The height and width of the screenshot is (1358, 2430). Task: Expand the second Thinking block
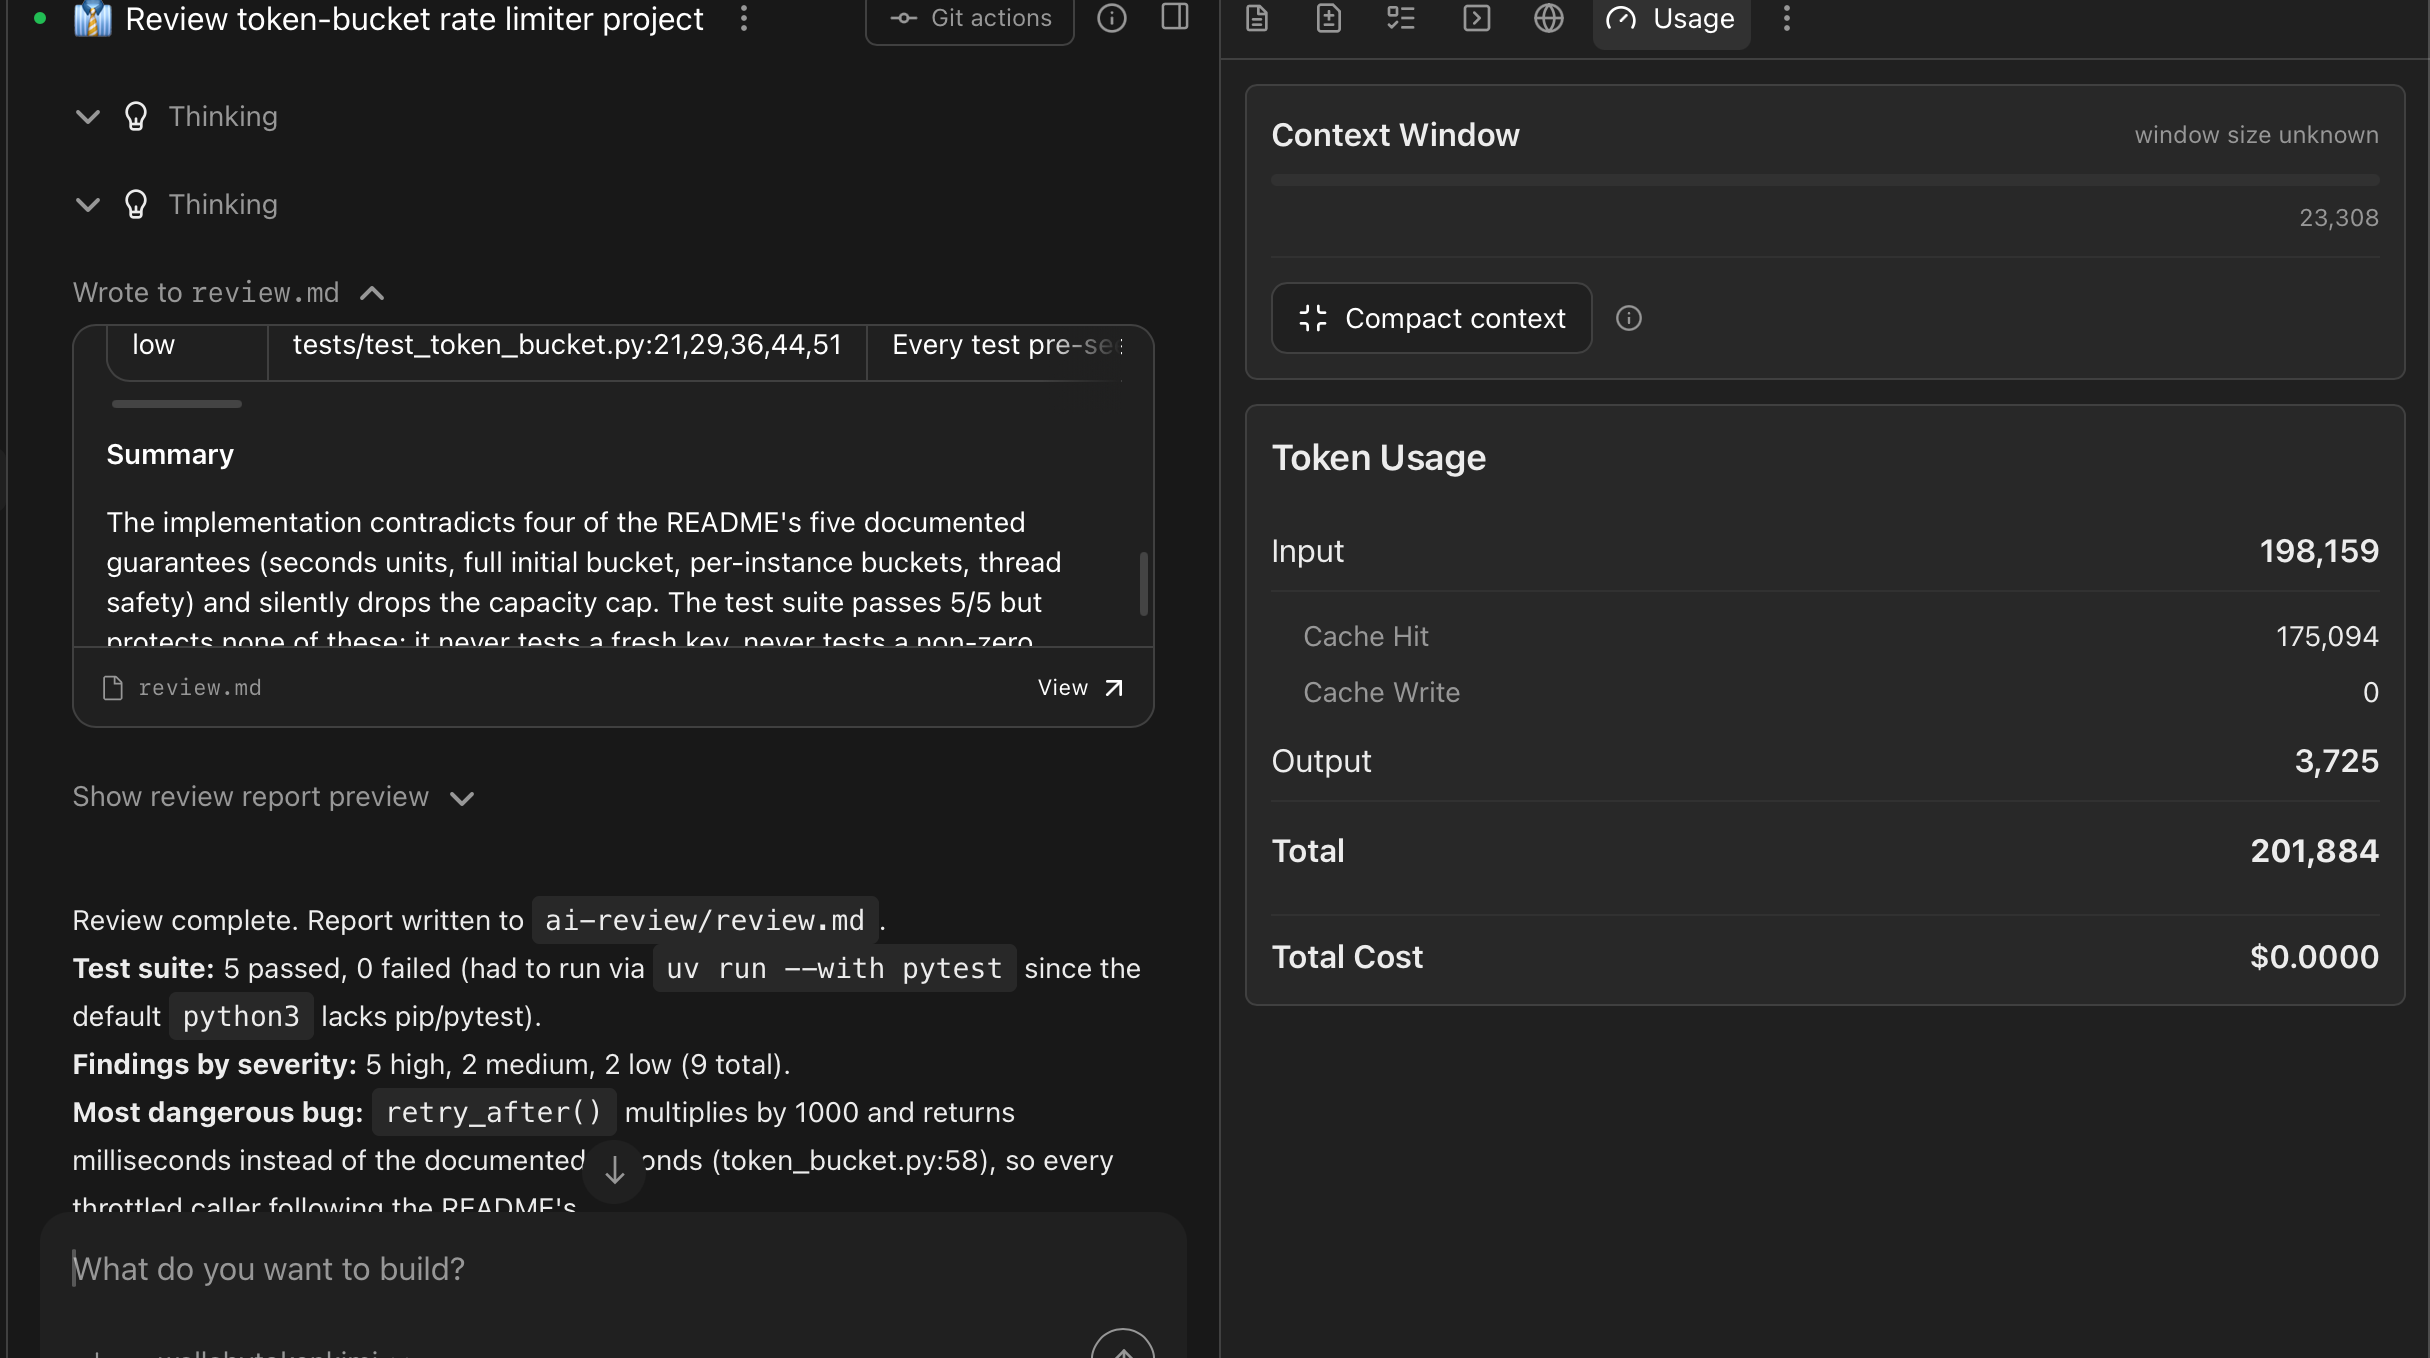click(88, 205)
